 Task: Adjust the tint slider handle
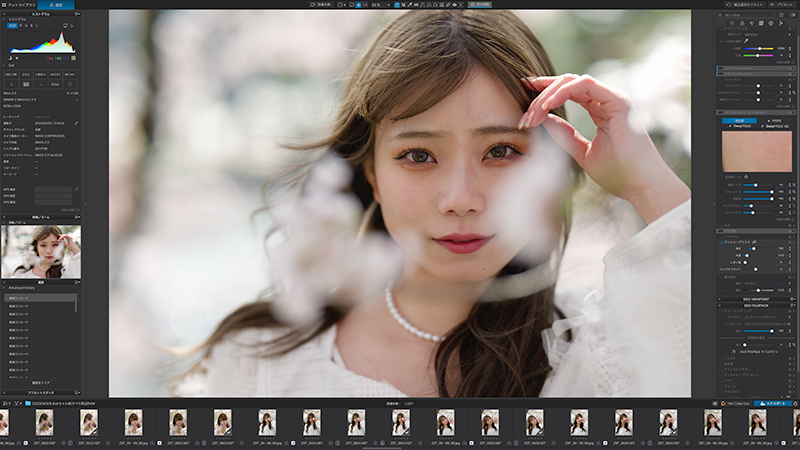pos(758,56)
